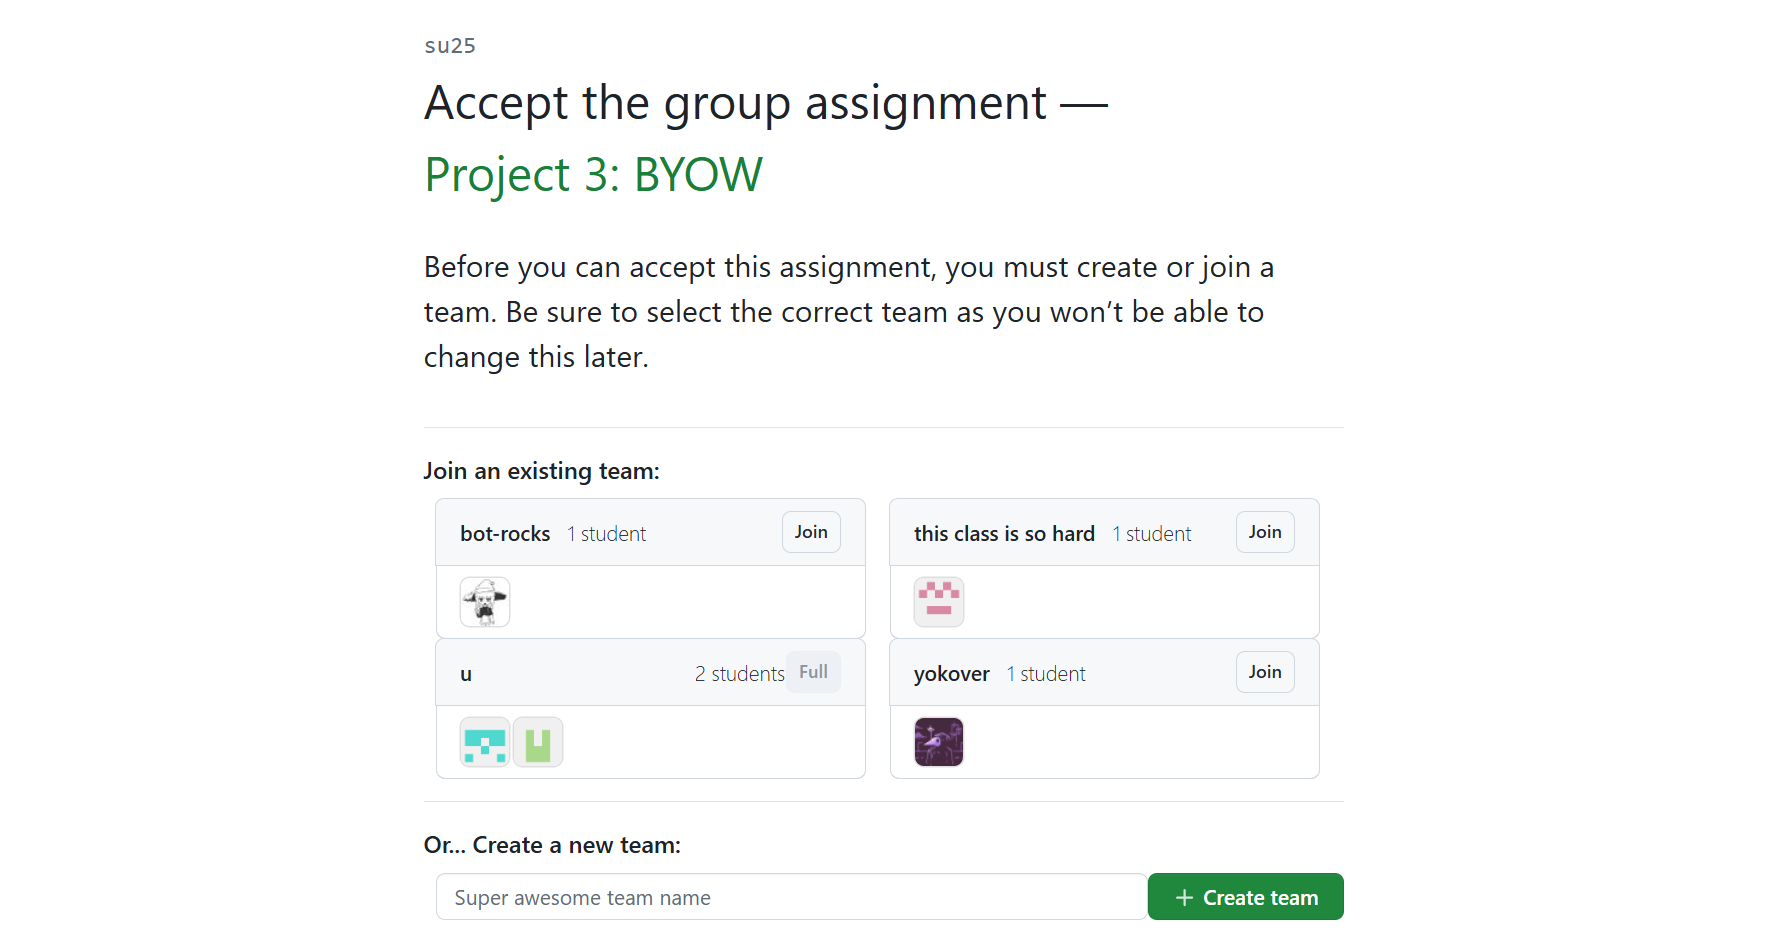This screenshot has width=1787, height=941.
Task: Click the Full badge on team 'u'
Action: 813,671
